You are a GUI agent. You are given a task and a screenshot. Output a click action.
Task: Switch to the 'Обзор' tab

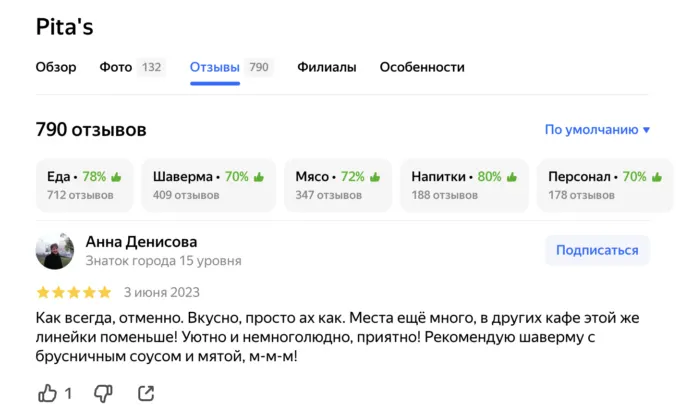pyautogui.click(x=56, y=67)
